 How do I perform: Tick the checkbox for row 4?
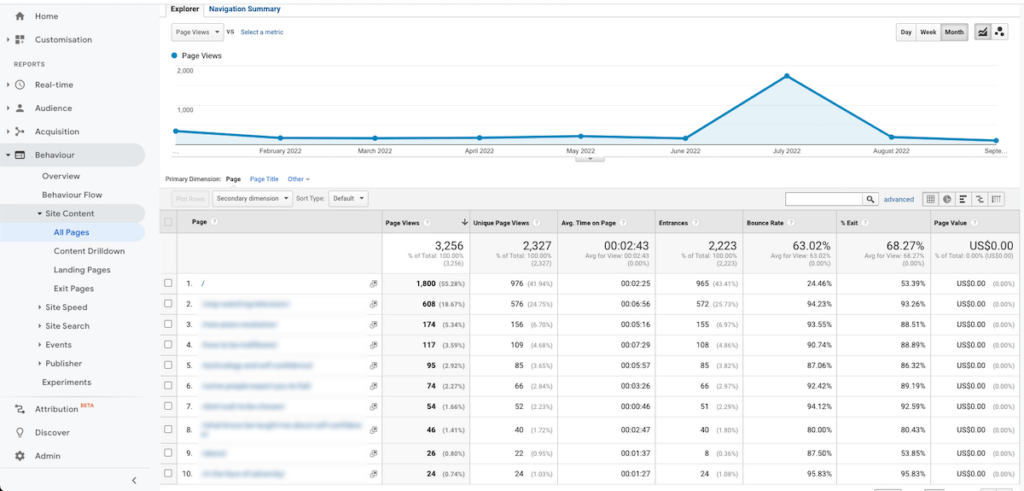point(168,345)
